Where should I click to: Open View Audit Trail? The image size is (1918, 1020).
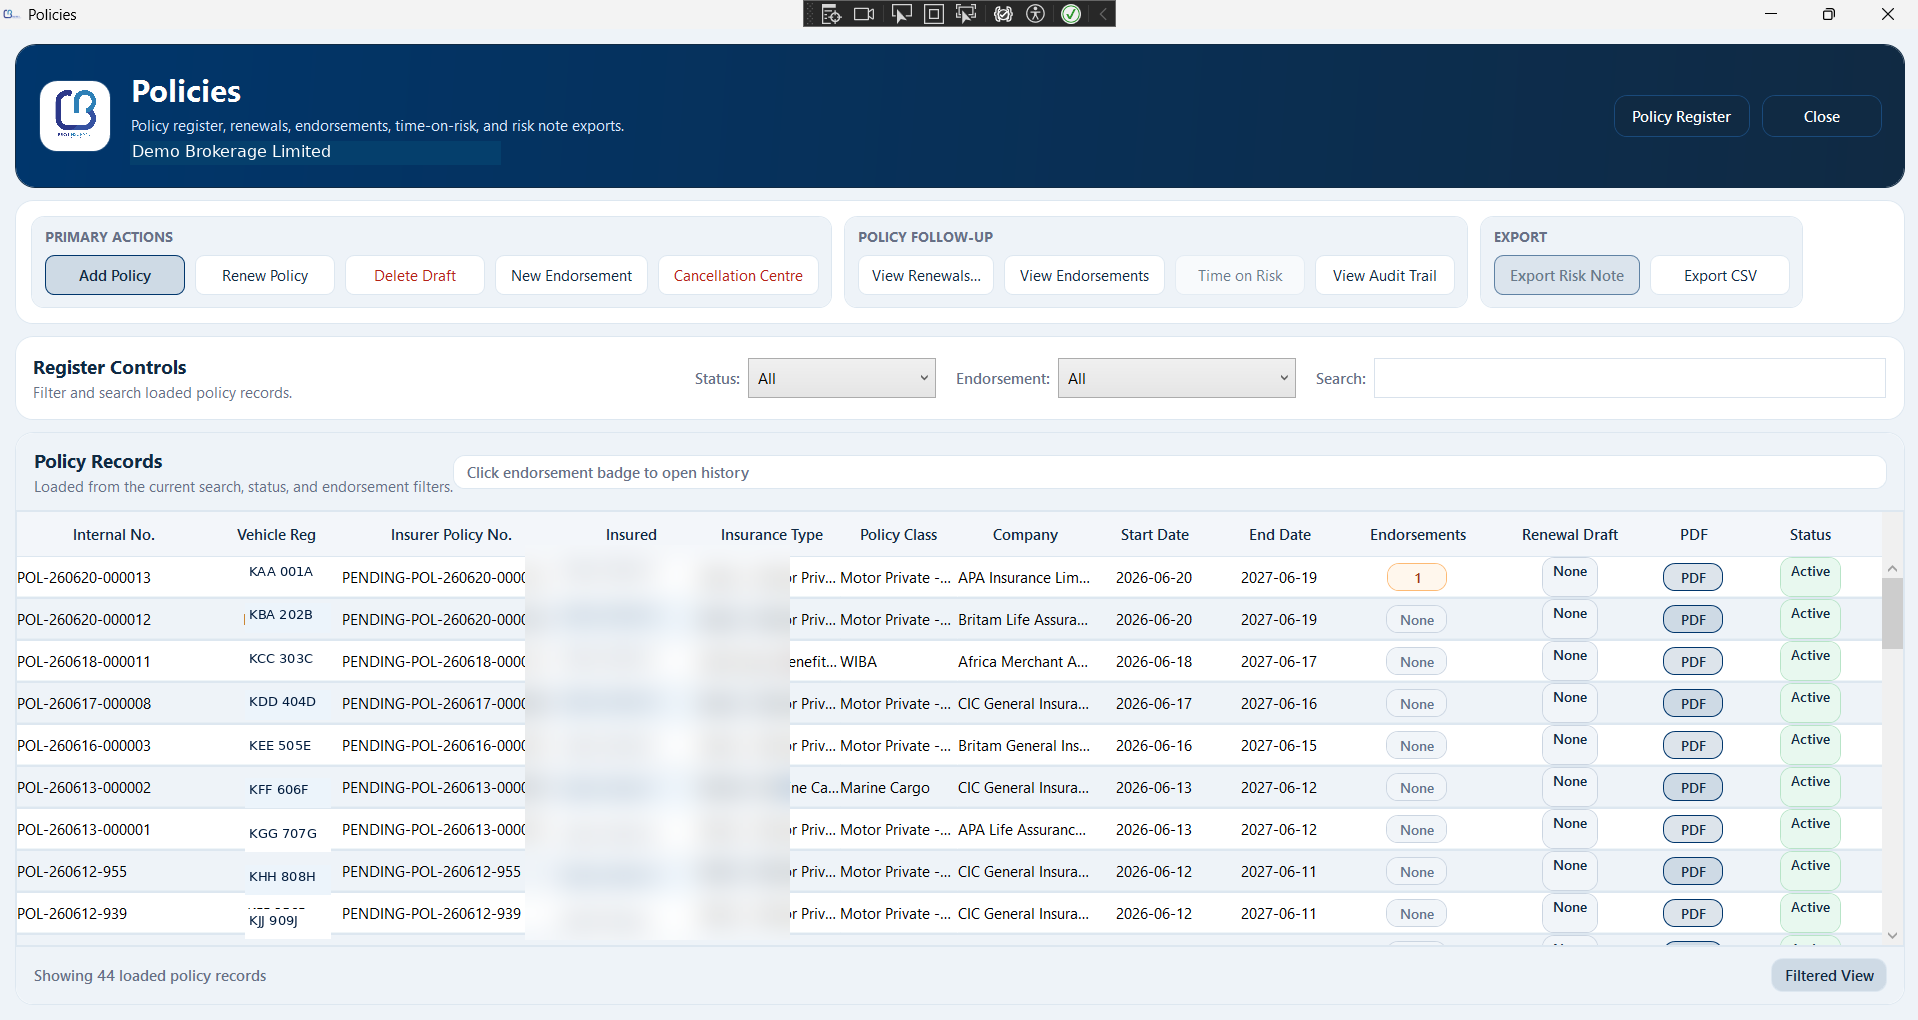click(1384, 275)
